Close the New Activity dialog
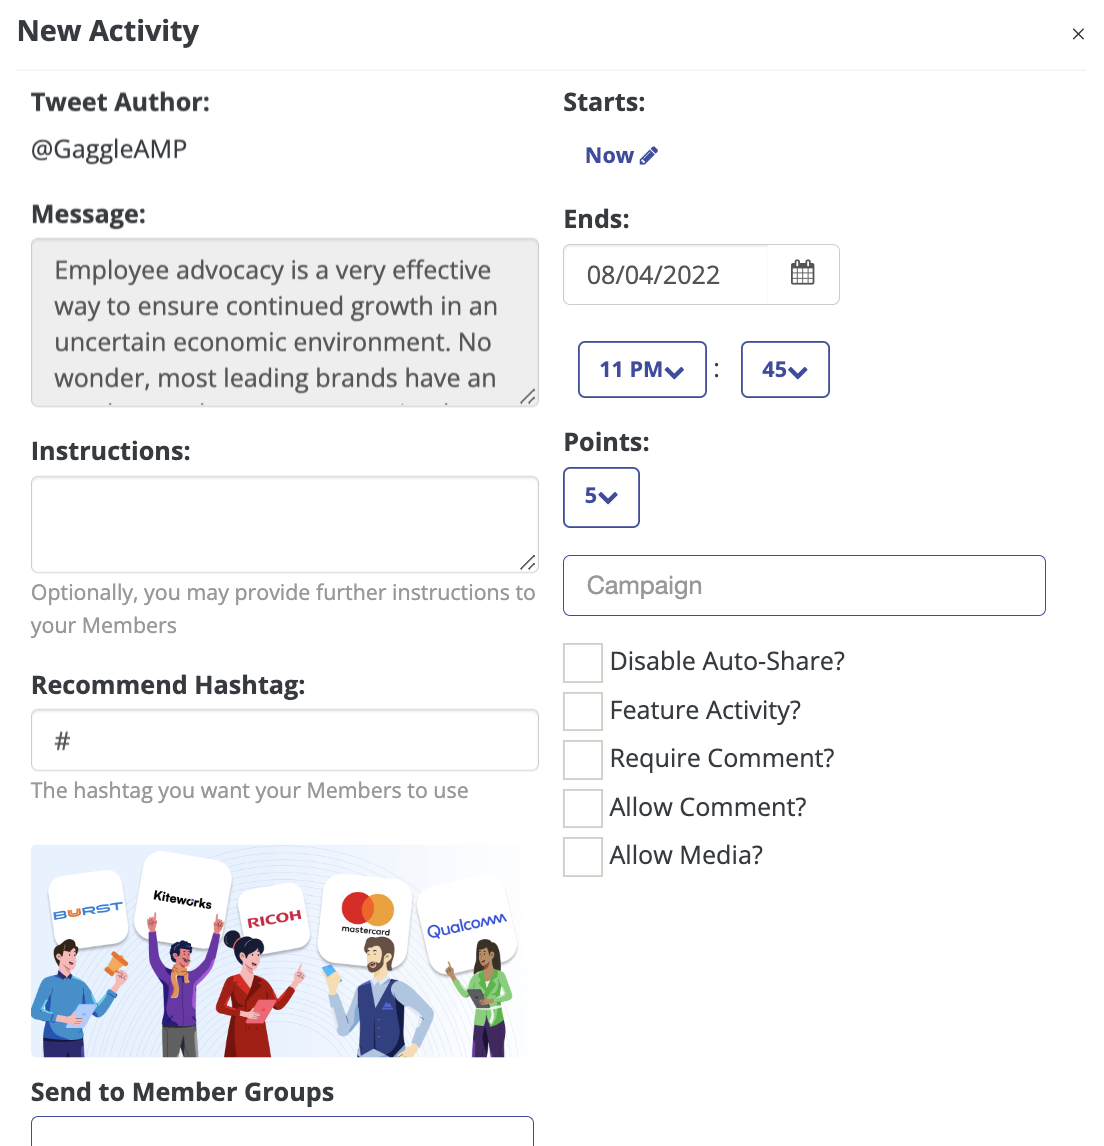Image resolution: width=1104 pixels, height=1146 pixels. tap(1078, 34)
